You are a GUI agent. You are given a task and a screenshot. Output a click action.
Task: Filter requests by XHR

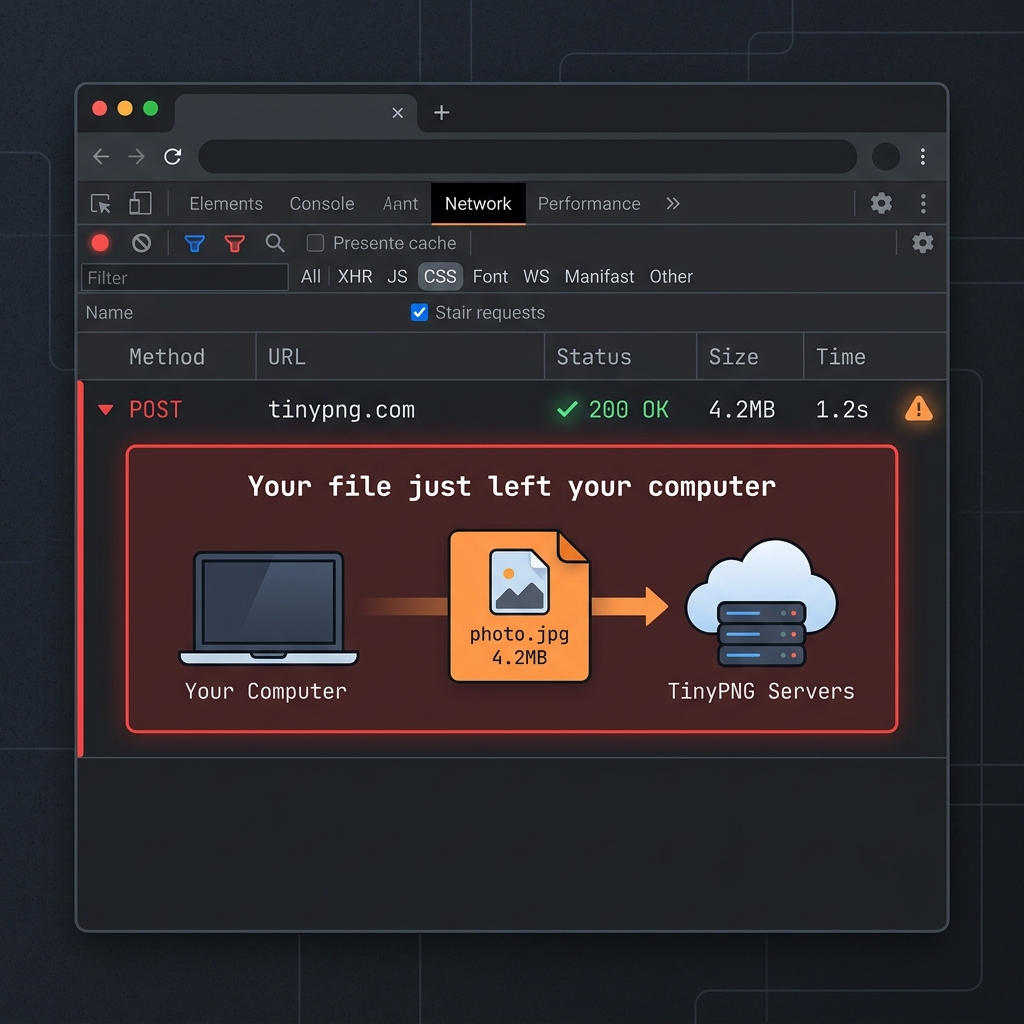[355, 276]
